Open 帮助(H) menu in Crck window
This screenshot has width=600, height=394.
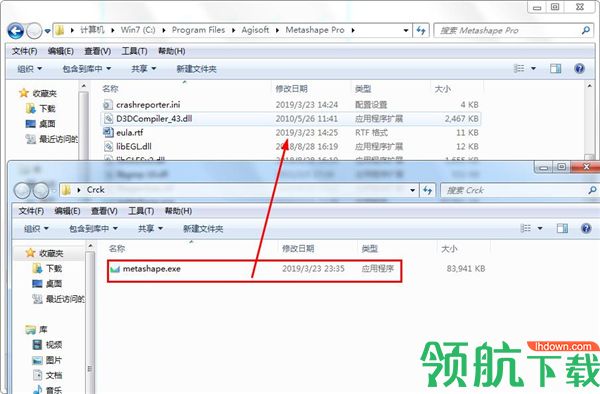click(x=178, y=211)
